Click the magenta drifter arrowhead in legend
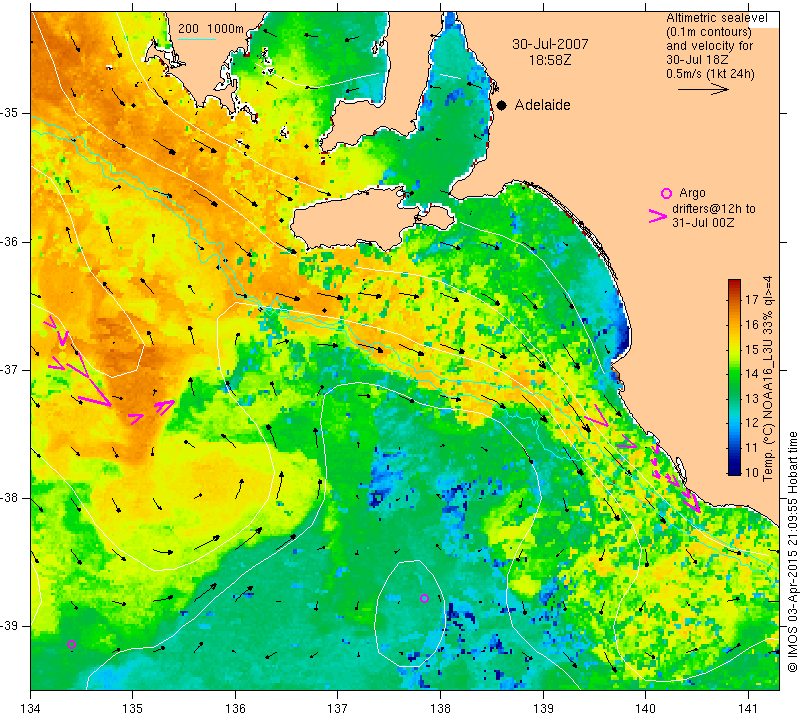 click(658, 216)
